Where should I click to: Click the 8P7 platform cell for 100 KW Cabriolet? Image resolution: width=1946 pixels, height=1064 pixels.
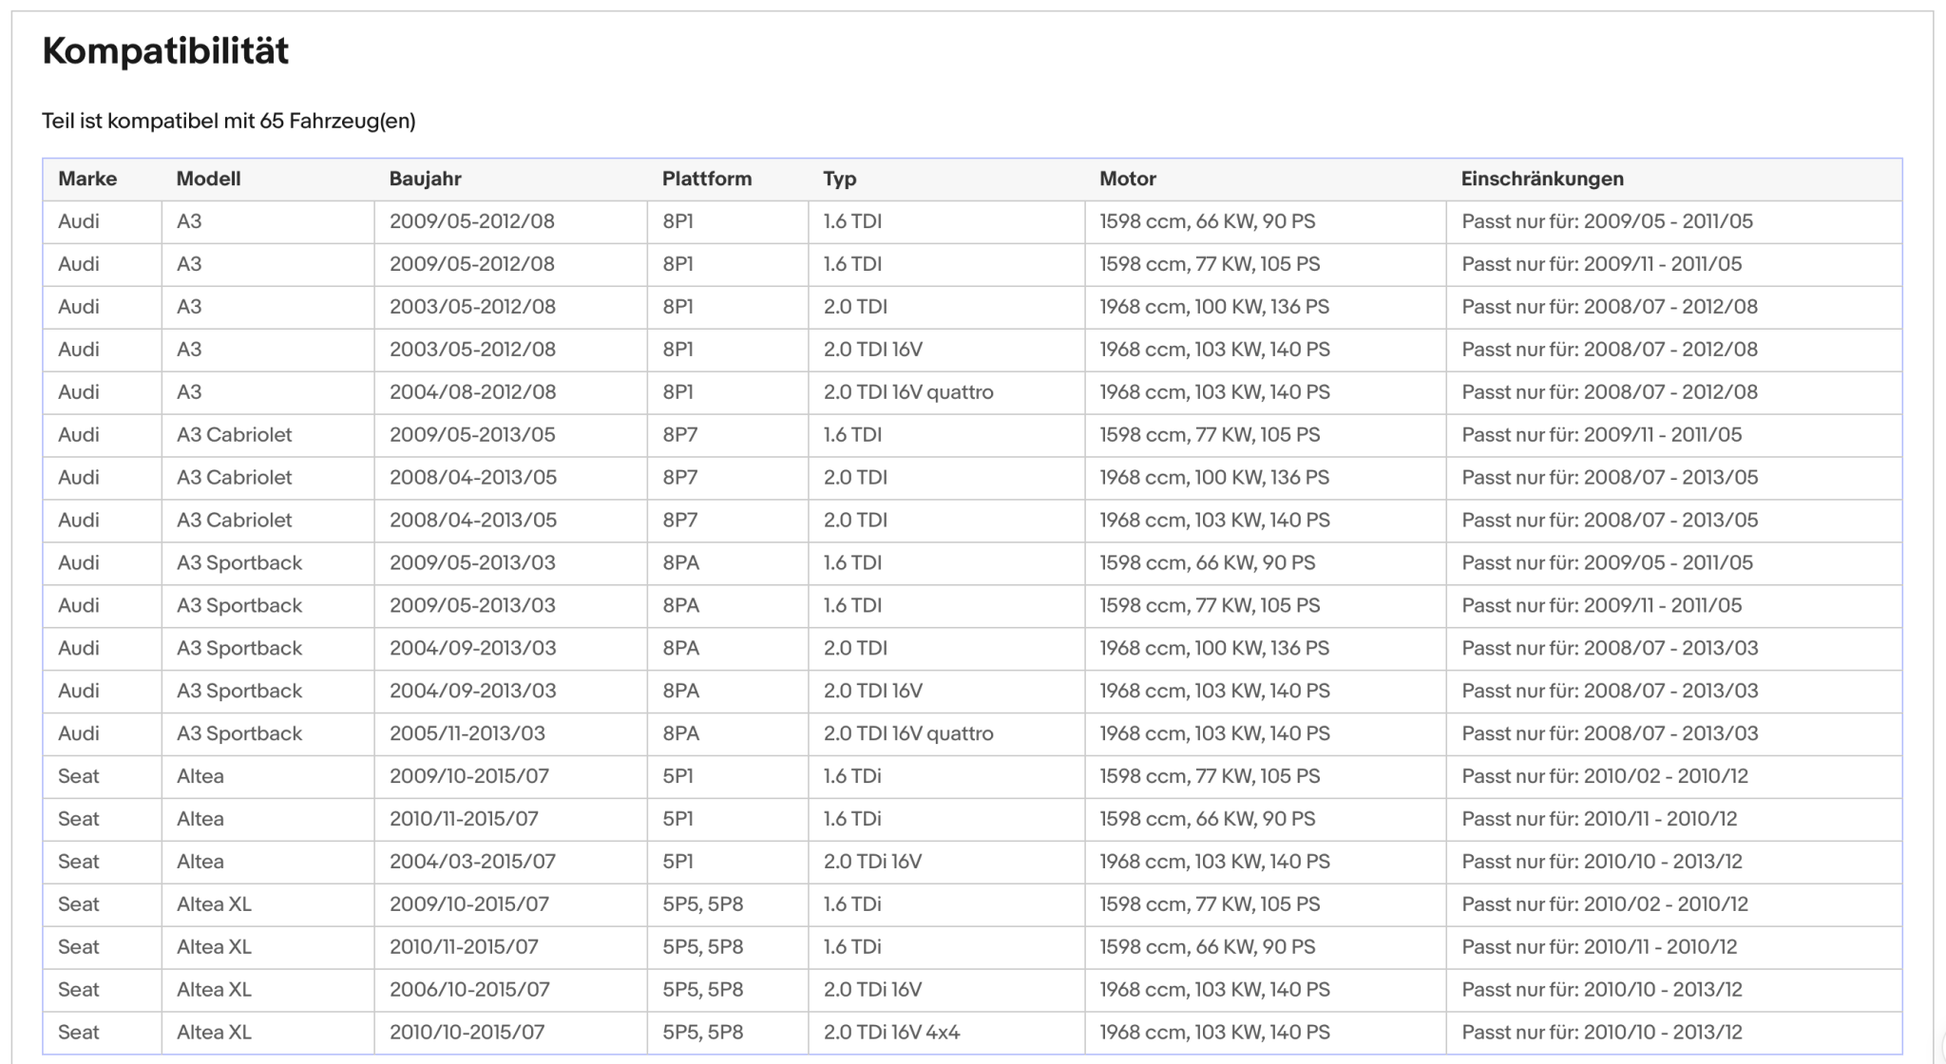[x=727, y=478]
